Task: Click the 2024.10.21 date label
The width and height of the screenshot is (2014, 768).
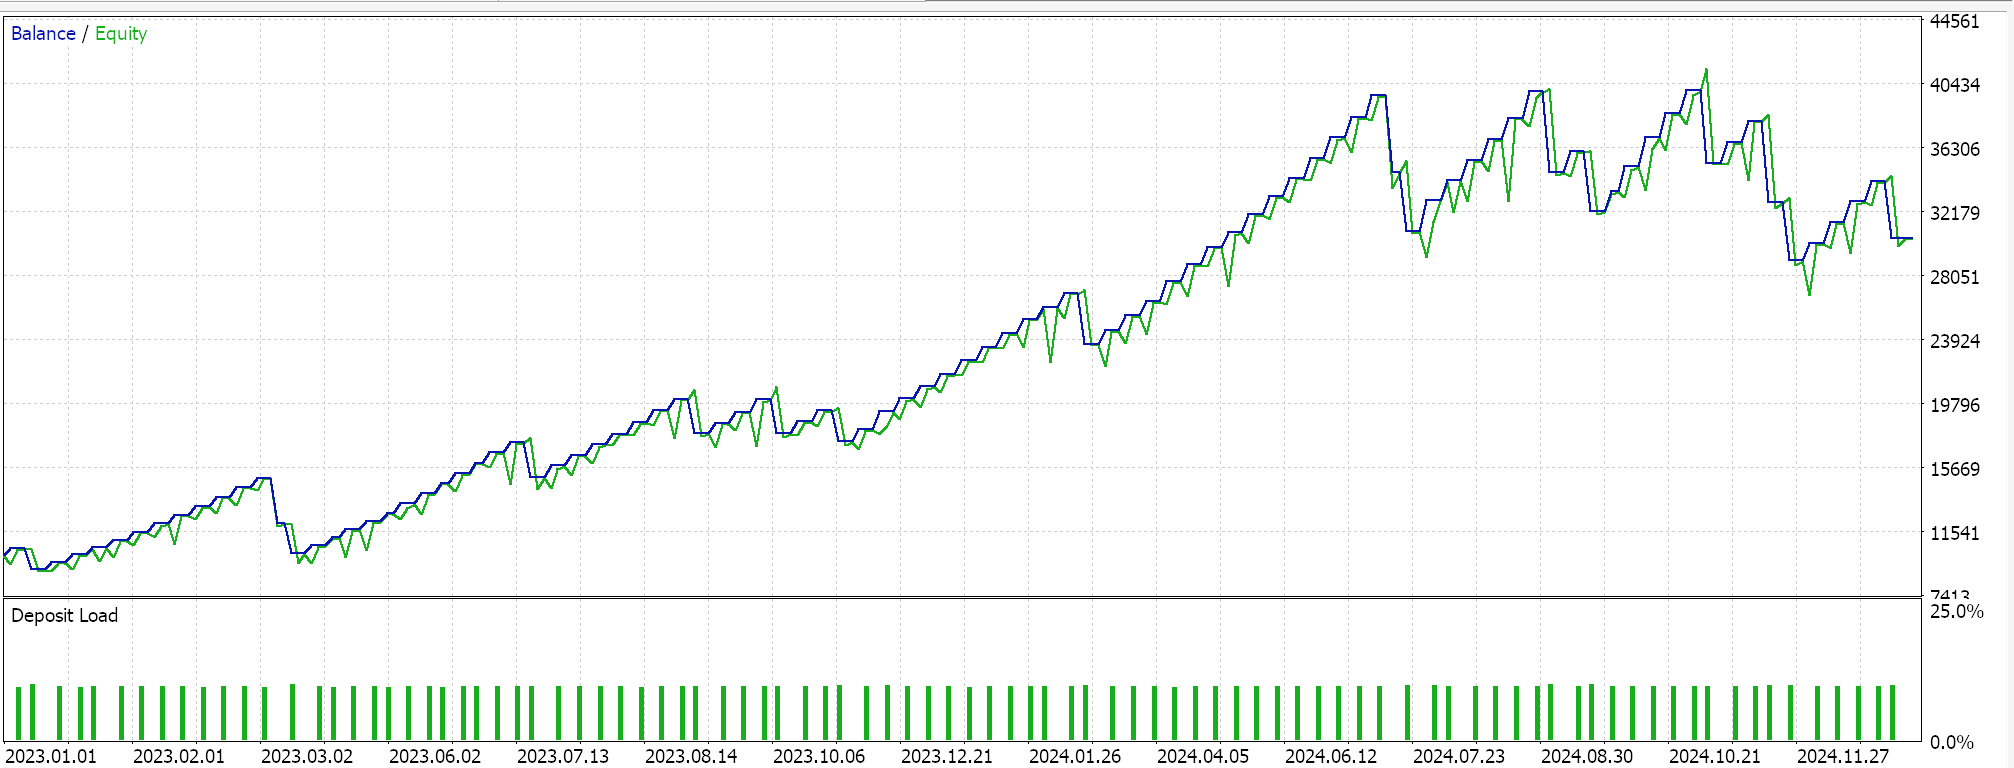Action: click(x=1715, y=756)
